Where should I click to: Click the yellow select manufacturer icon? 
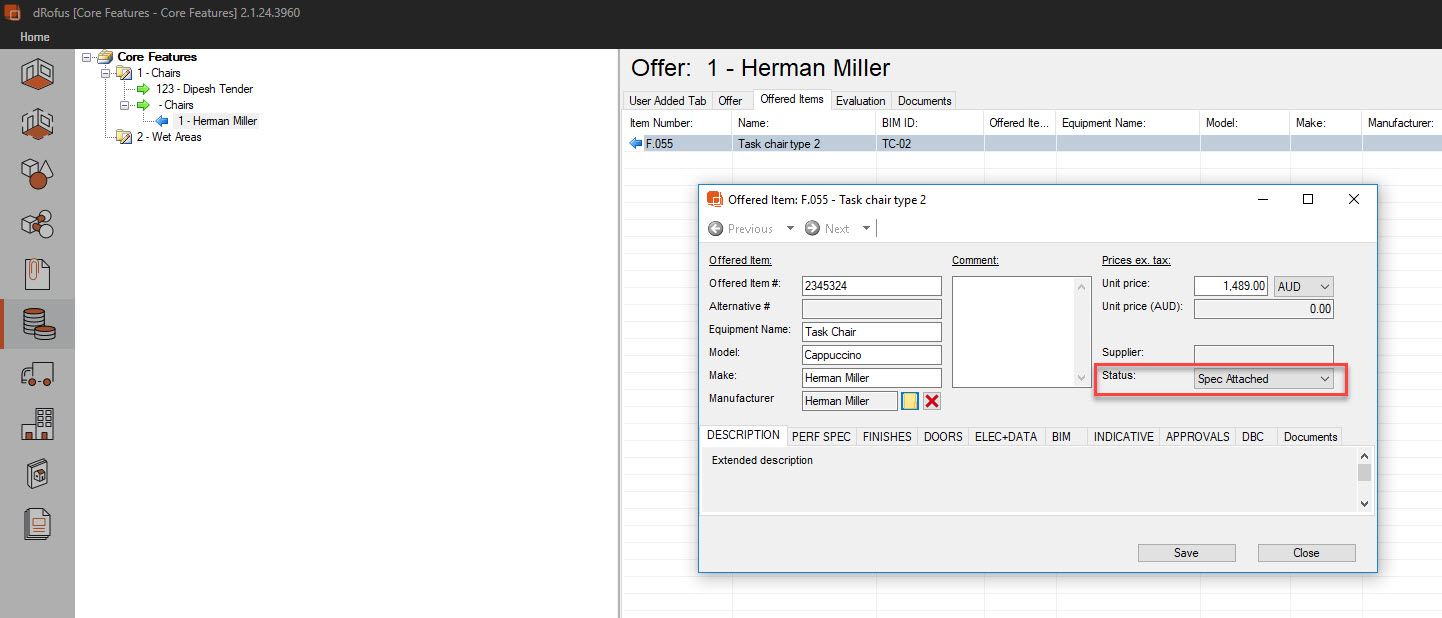click(910, 401)
